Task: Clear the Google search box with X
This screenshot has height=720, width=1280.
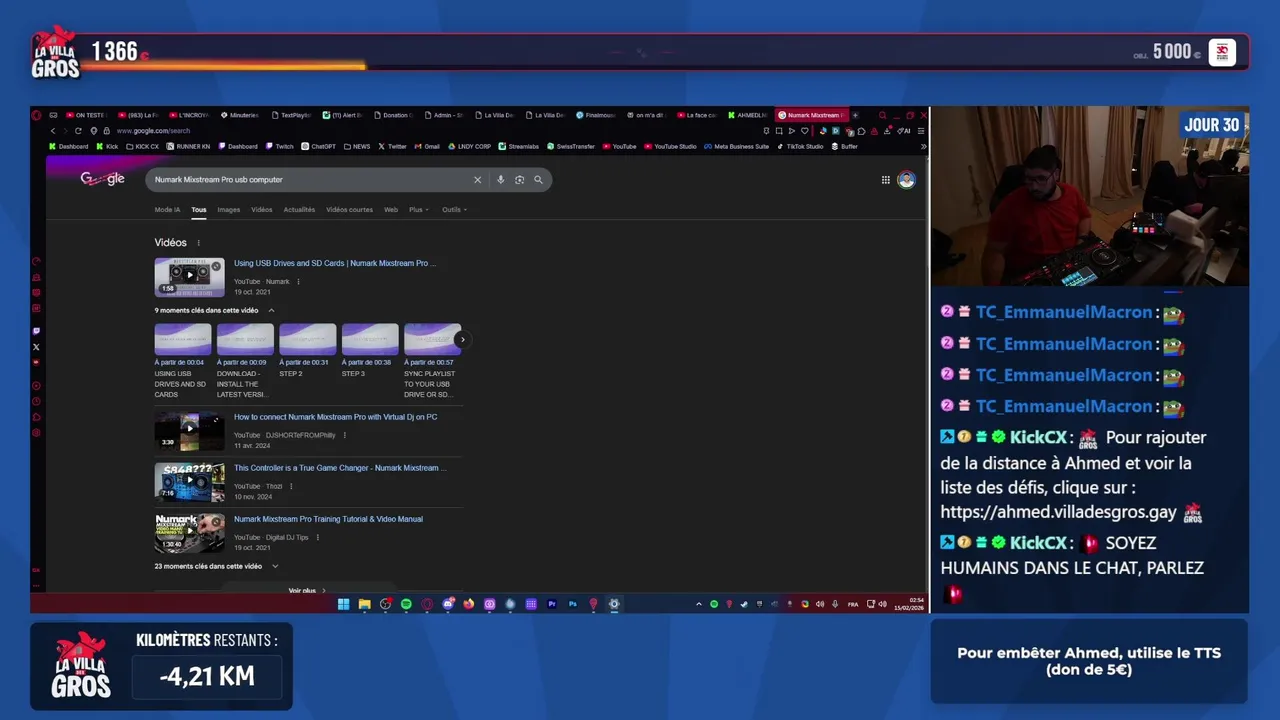Action: coord(477,180)
